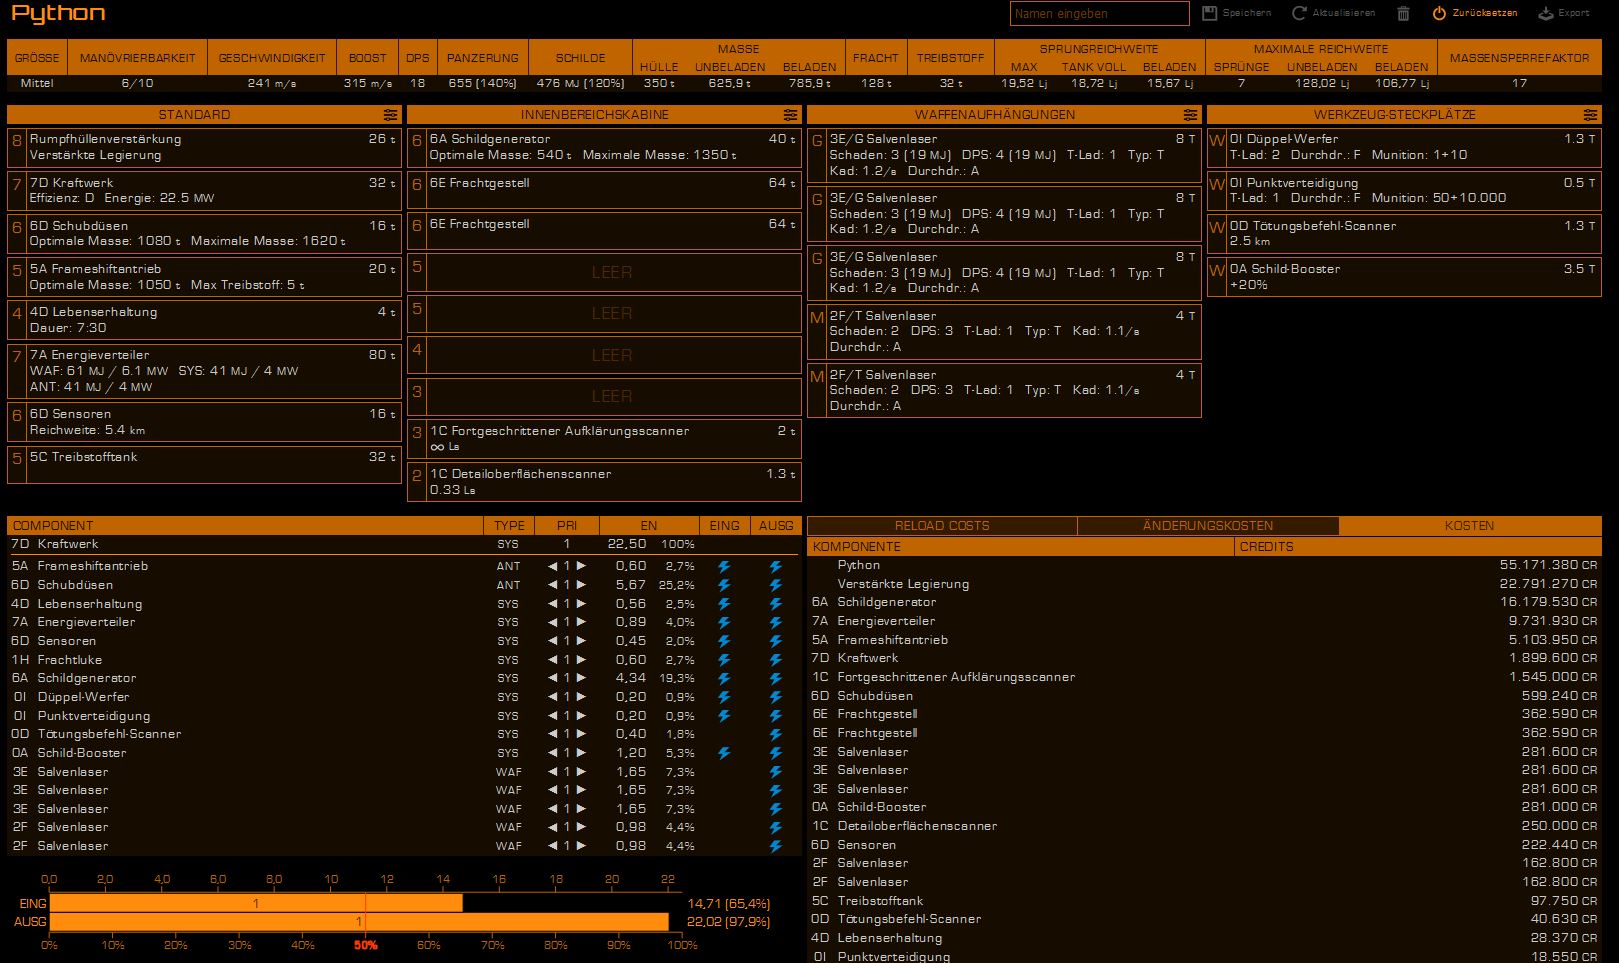
Task: Sort power table by EN header
Action: (649, 525)
